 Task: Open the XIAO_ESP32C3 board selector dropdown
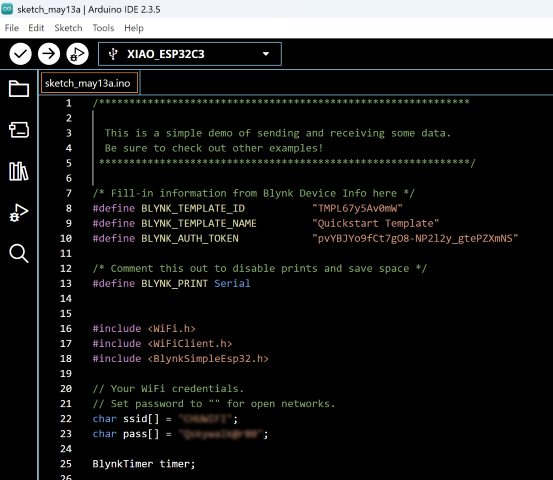tap(190, 54)
